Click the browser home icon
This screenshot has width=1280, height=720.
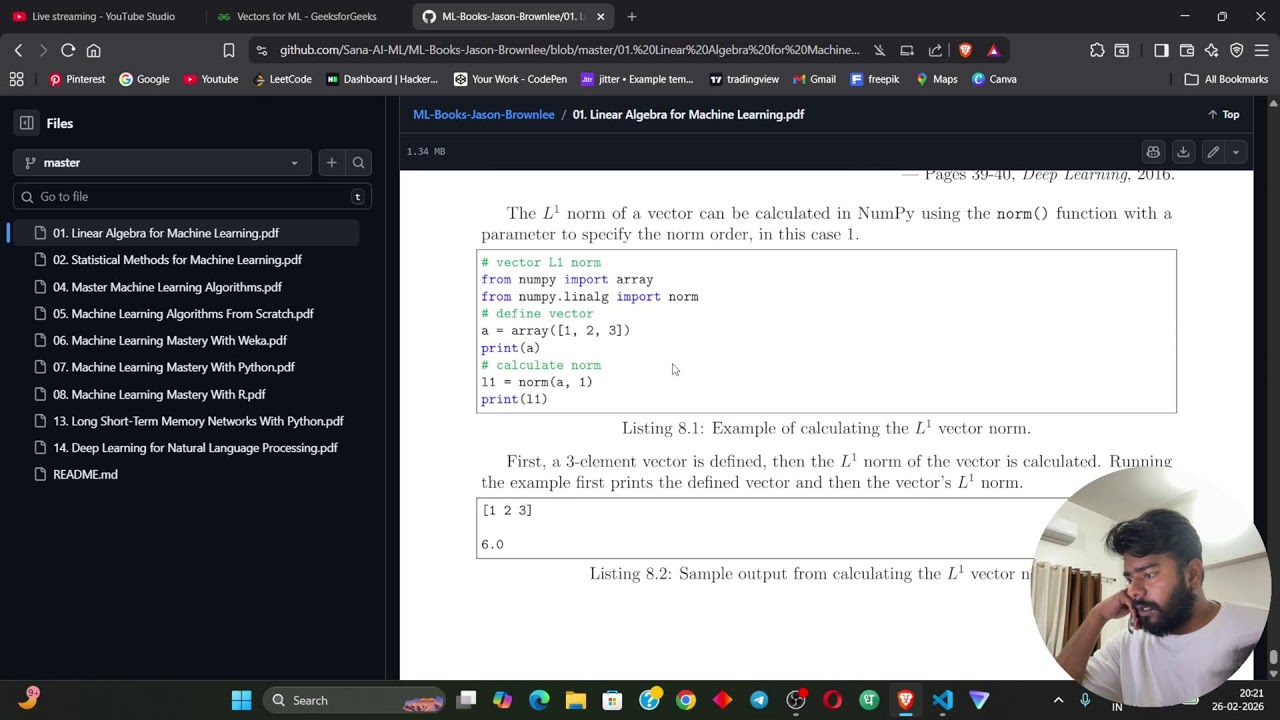click(x=93, y=50)
